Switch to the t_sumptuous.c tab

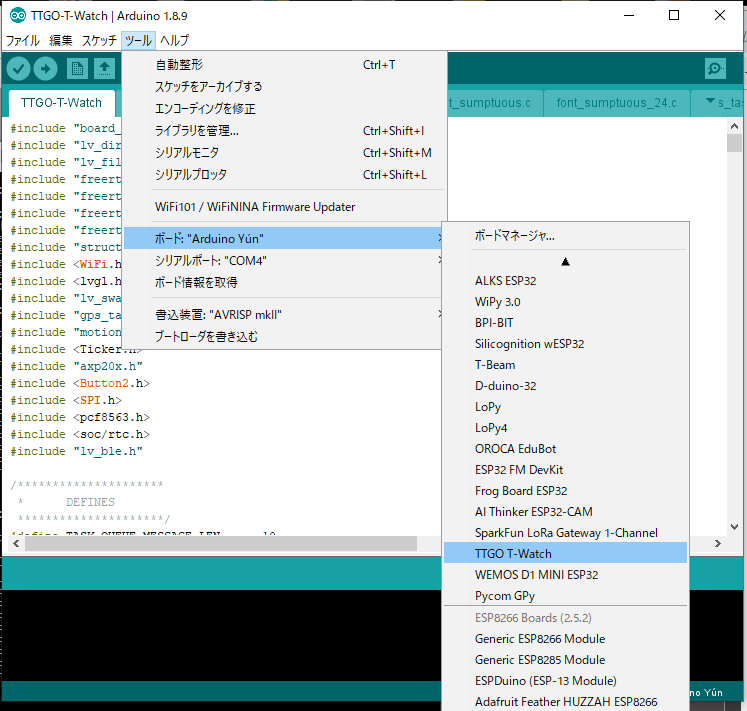click(494, 103)
